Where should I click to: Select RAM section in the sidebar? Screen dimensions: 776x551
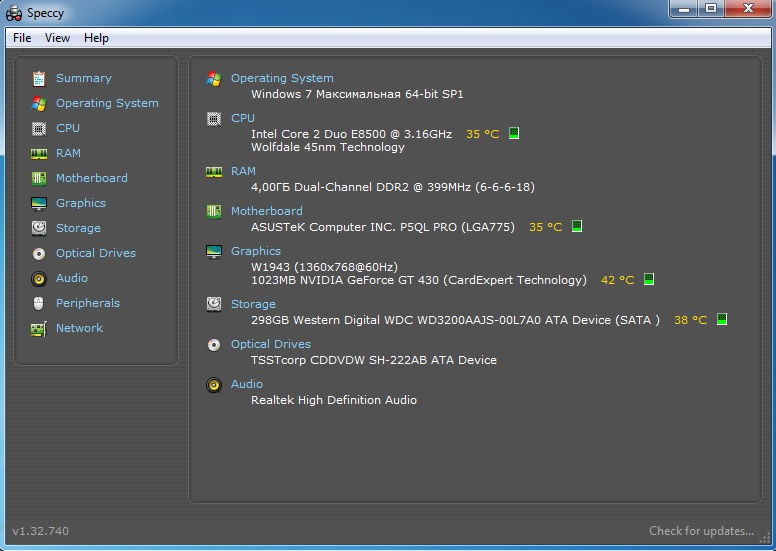coord(68,153)
